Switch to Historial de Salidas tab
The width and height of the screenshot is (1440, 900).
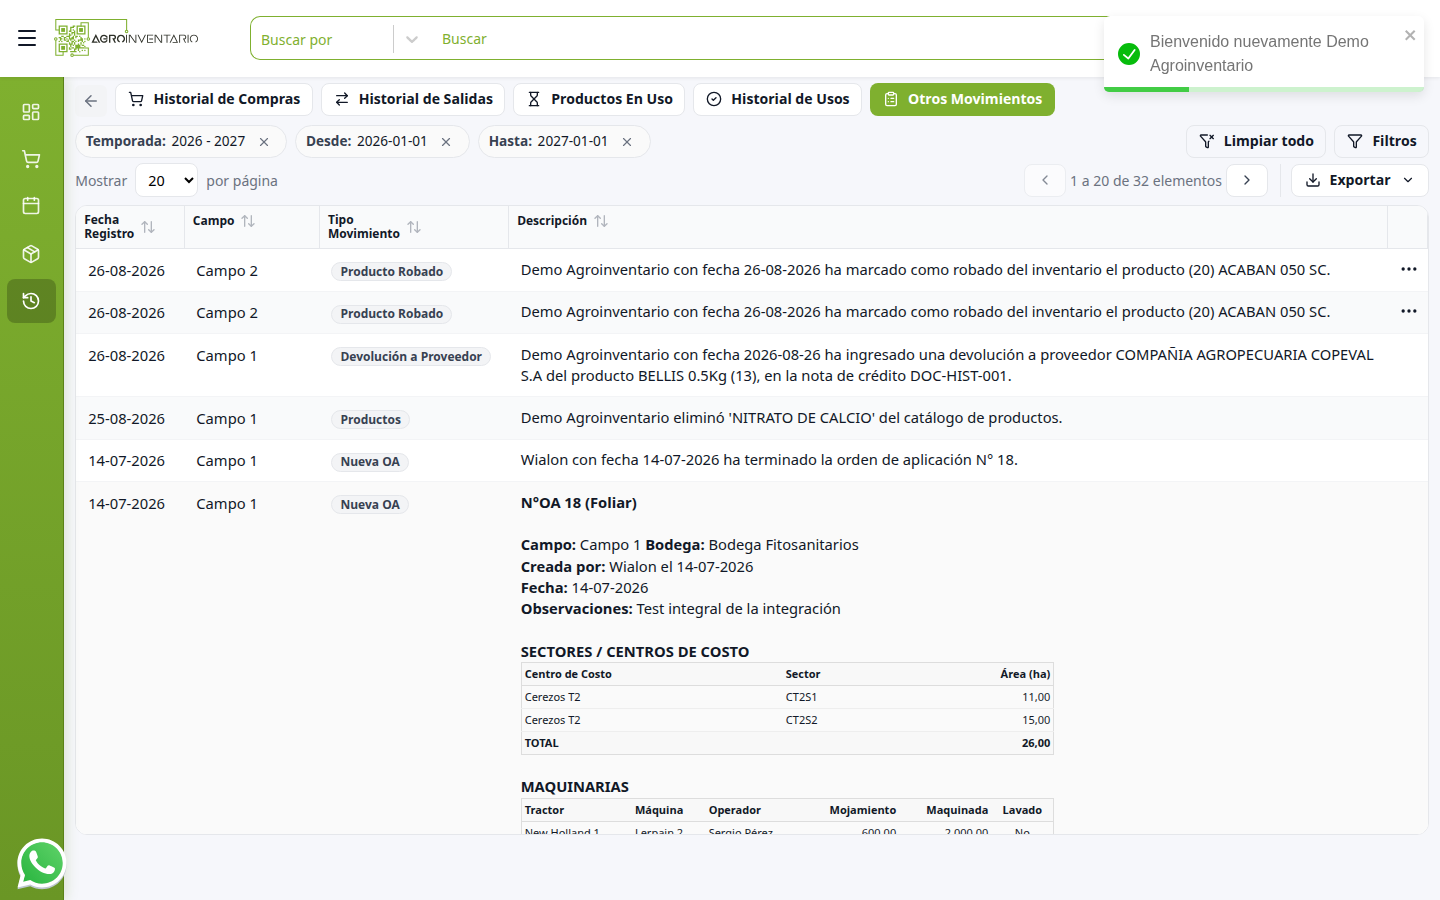(413, 100)
